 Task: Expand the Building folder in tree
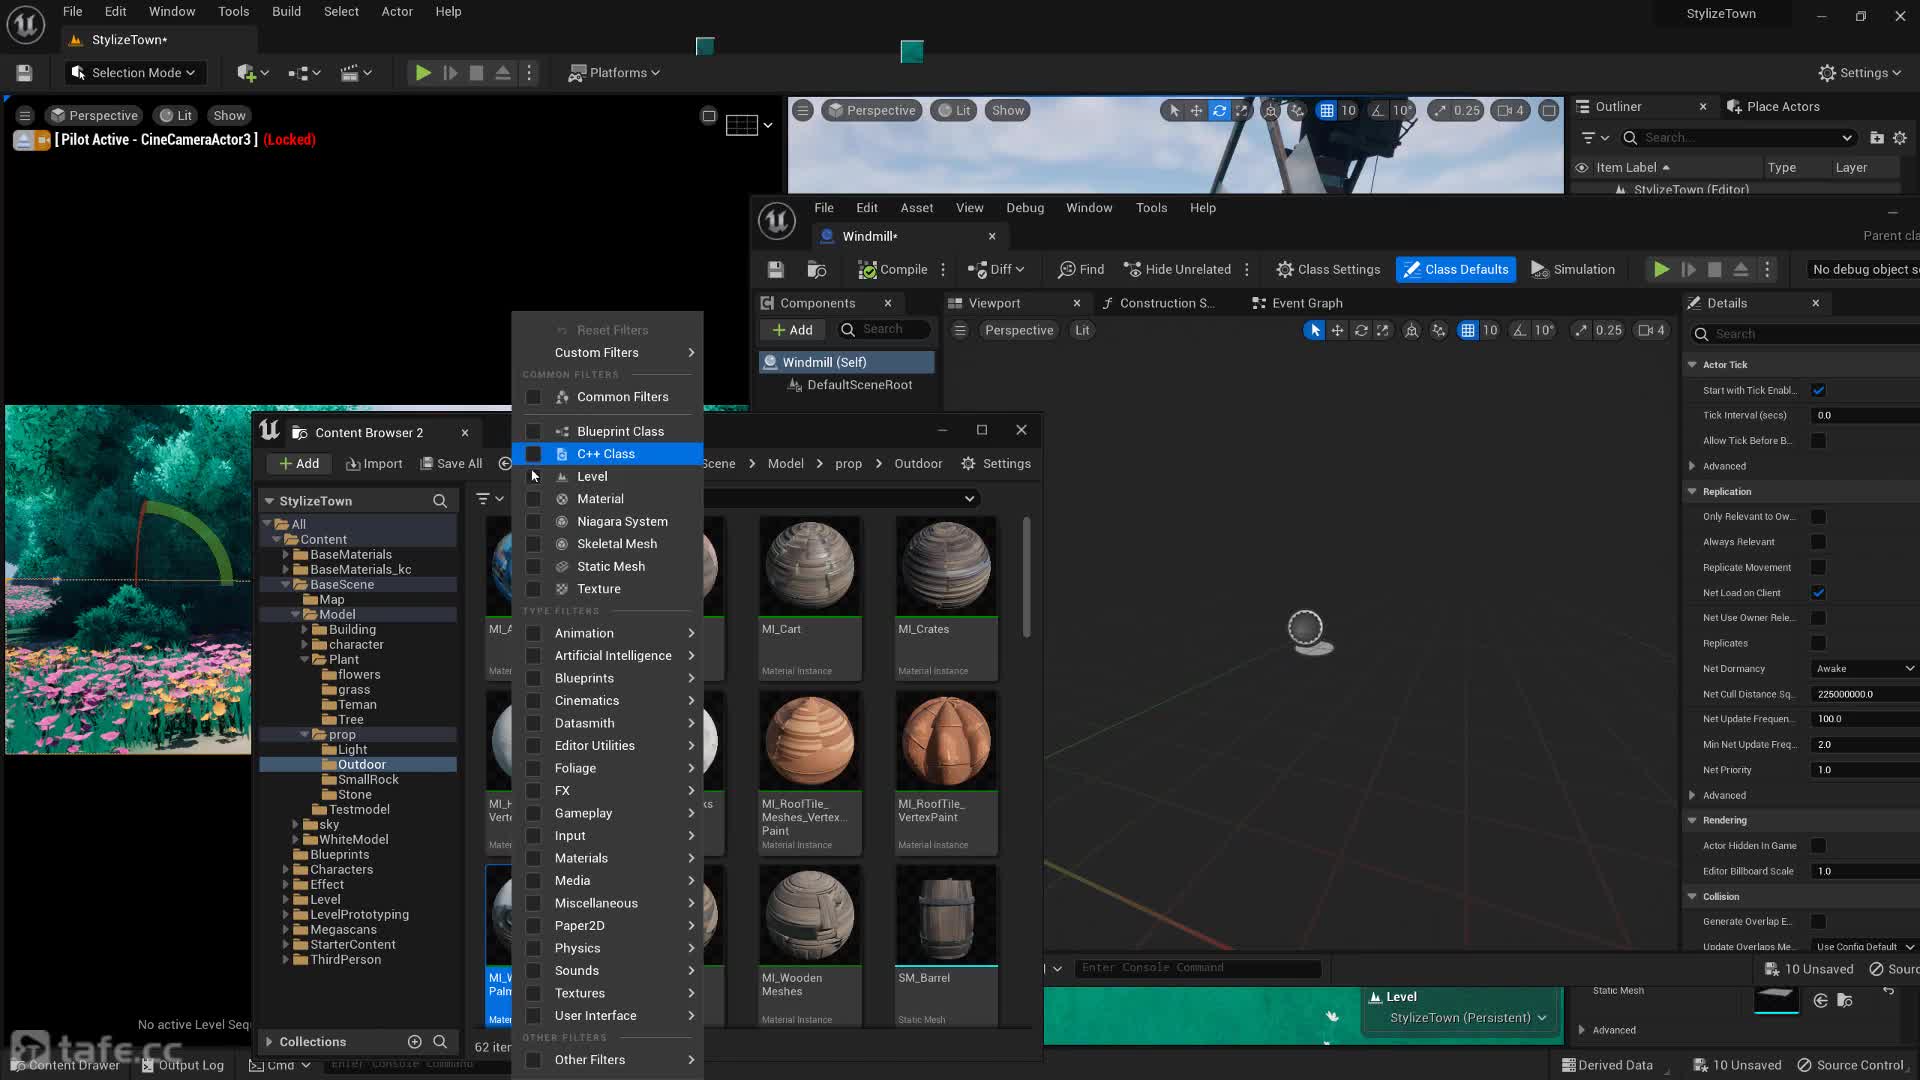(304, 630)
